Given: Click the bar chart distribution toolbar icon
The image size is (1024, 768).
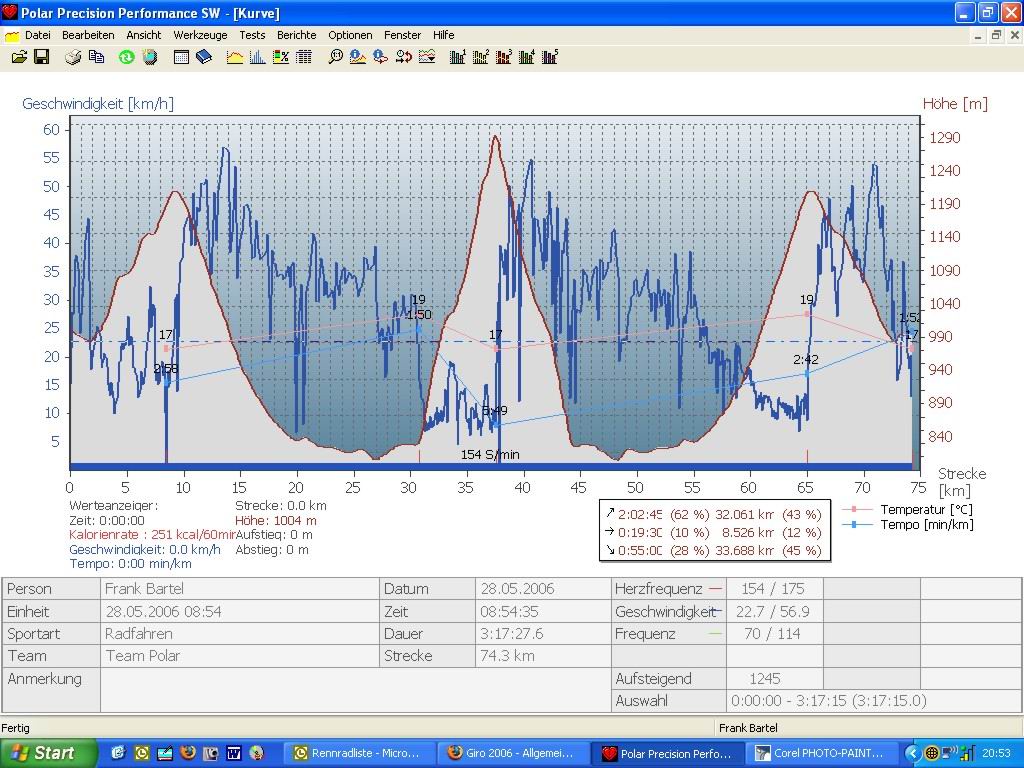Looking at the screenshot, I should pyautogui.click(x=258, y=58).
